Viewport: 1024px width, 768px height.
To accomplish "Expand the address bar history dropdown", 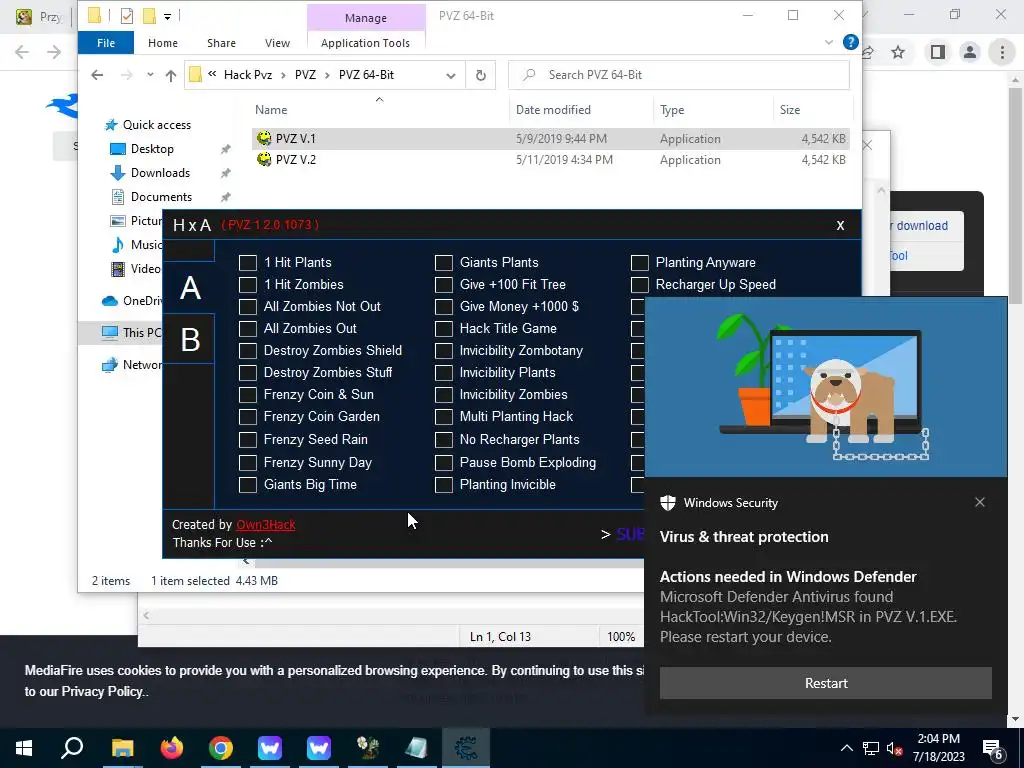I will [x=451, y=76].
